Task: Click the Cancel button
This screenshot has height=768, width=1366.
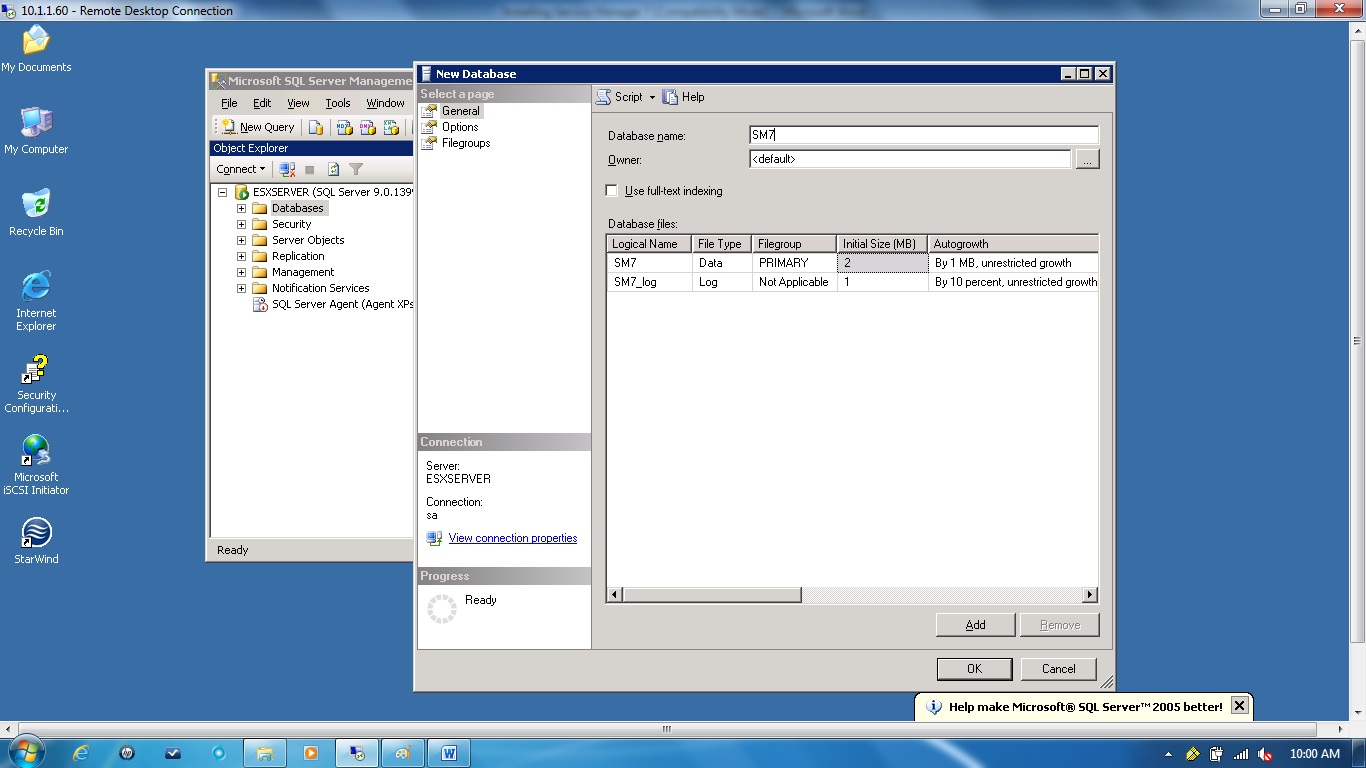Action: coord(1058,669)
